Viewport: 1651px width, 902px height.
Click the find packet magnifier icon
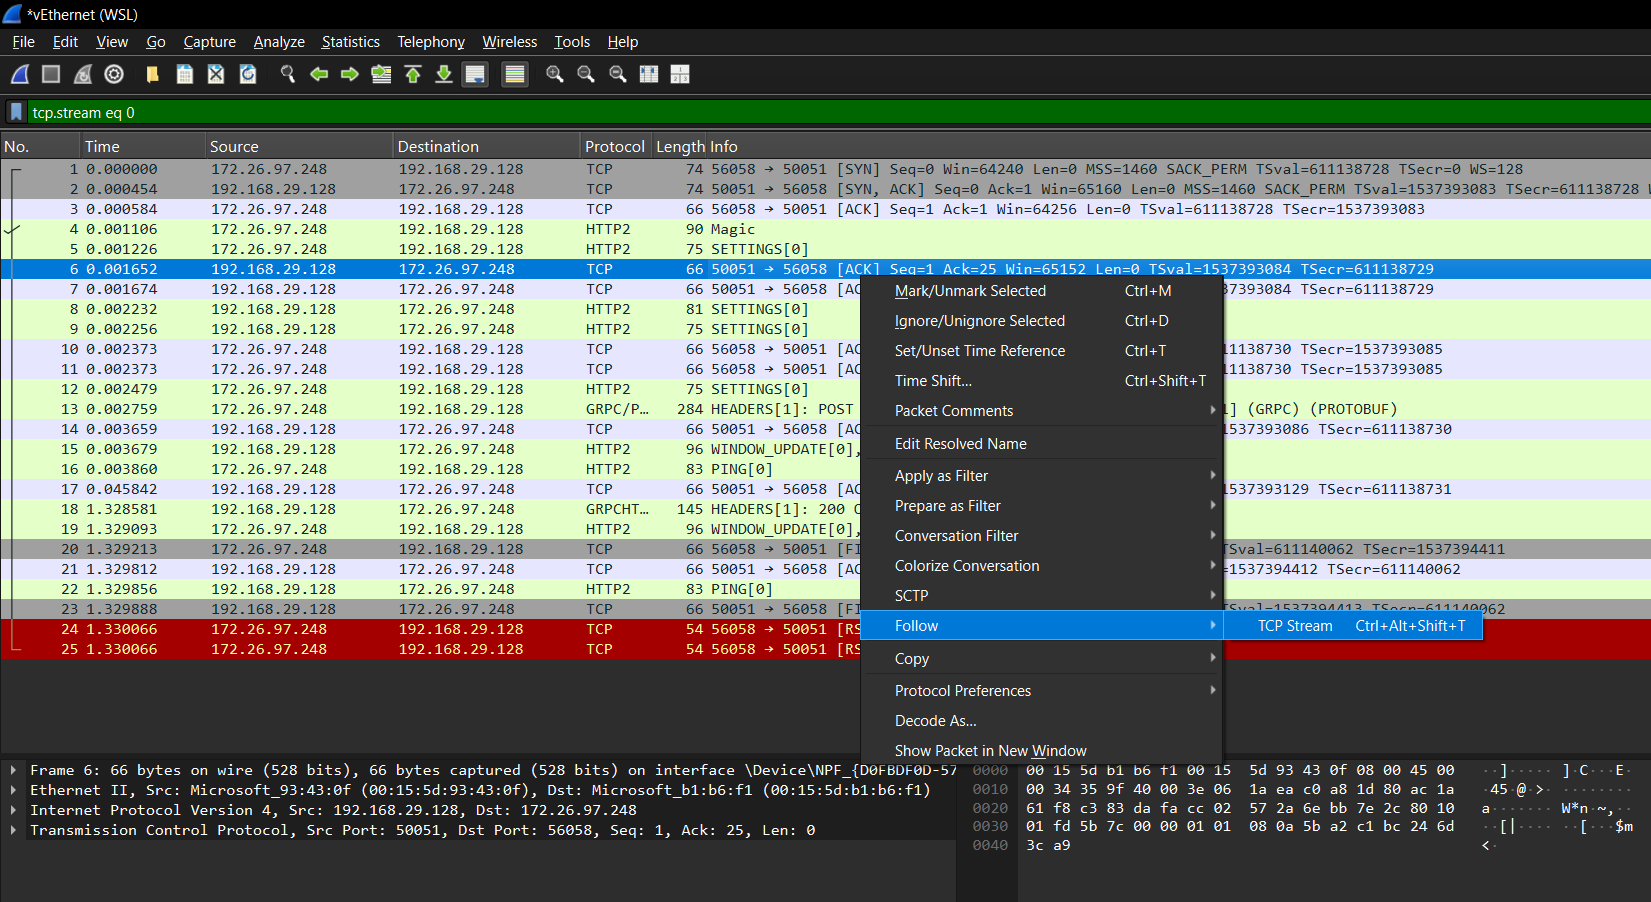coord(288,74)
